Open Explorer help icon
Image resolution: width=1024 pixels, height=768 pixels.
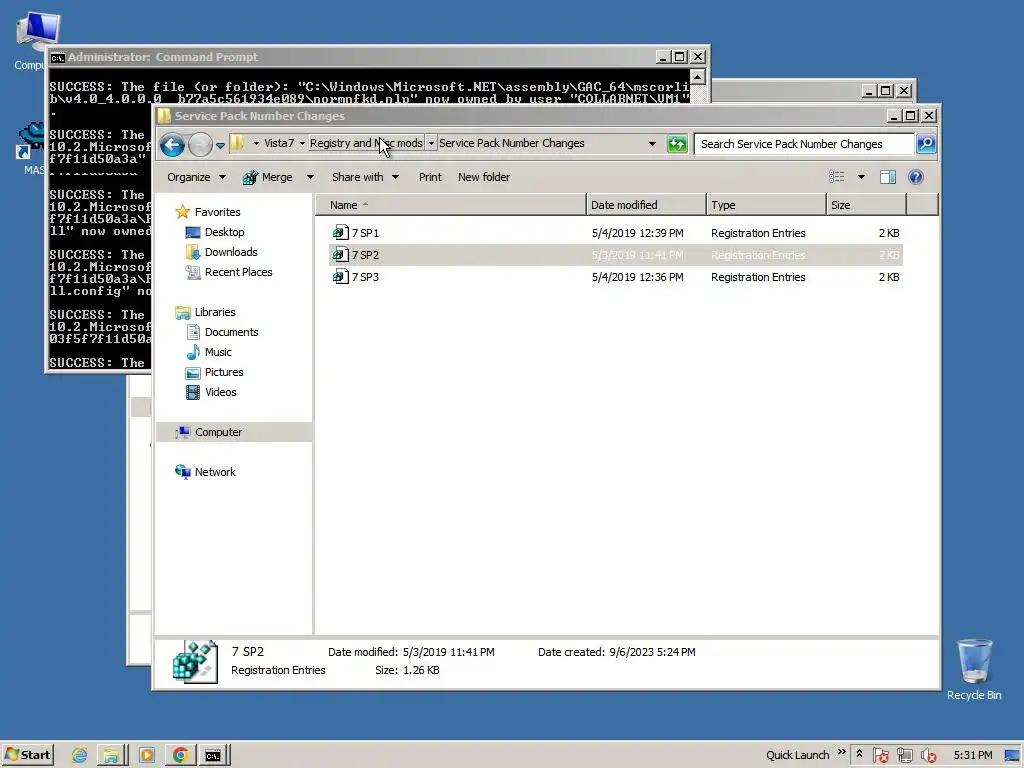[x=916, y=177]
